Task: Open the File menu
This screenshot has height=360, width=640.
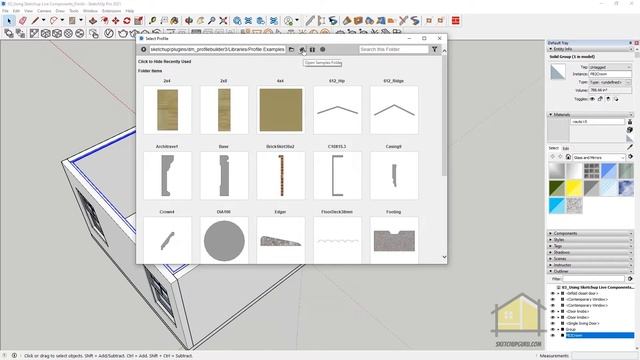Action: (x=5, y=11)
